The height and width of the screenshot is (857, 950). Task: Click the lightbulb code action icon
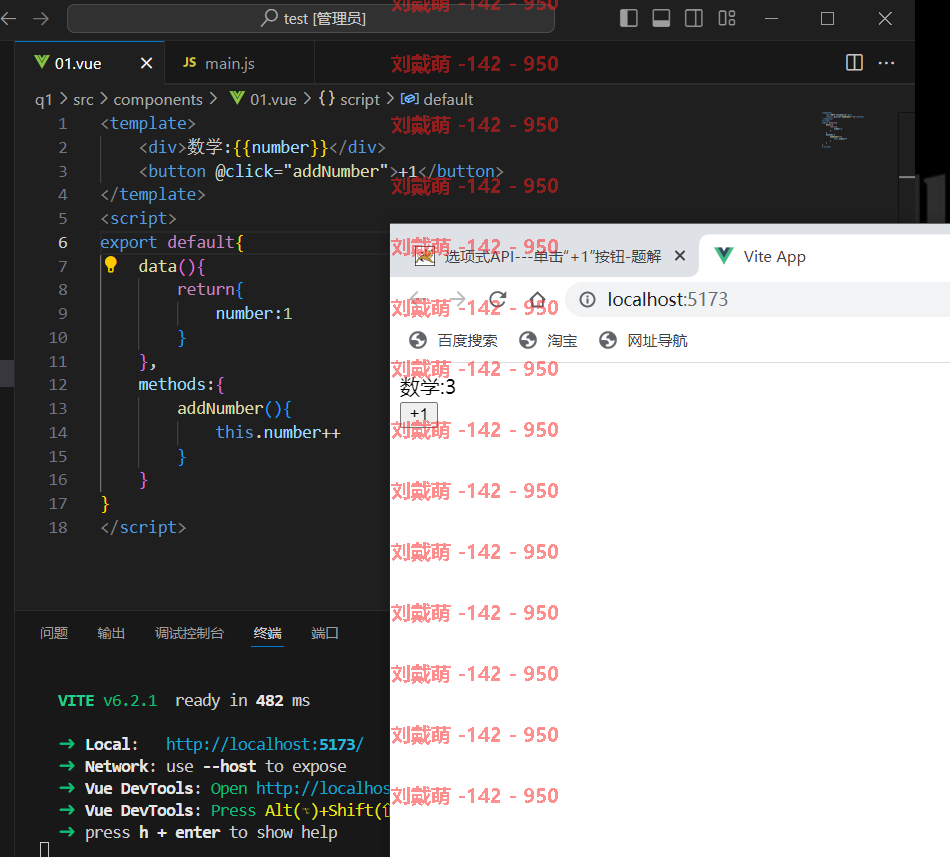pyautogui.click(x=110, y=265)
